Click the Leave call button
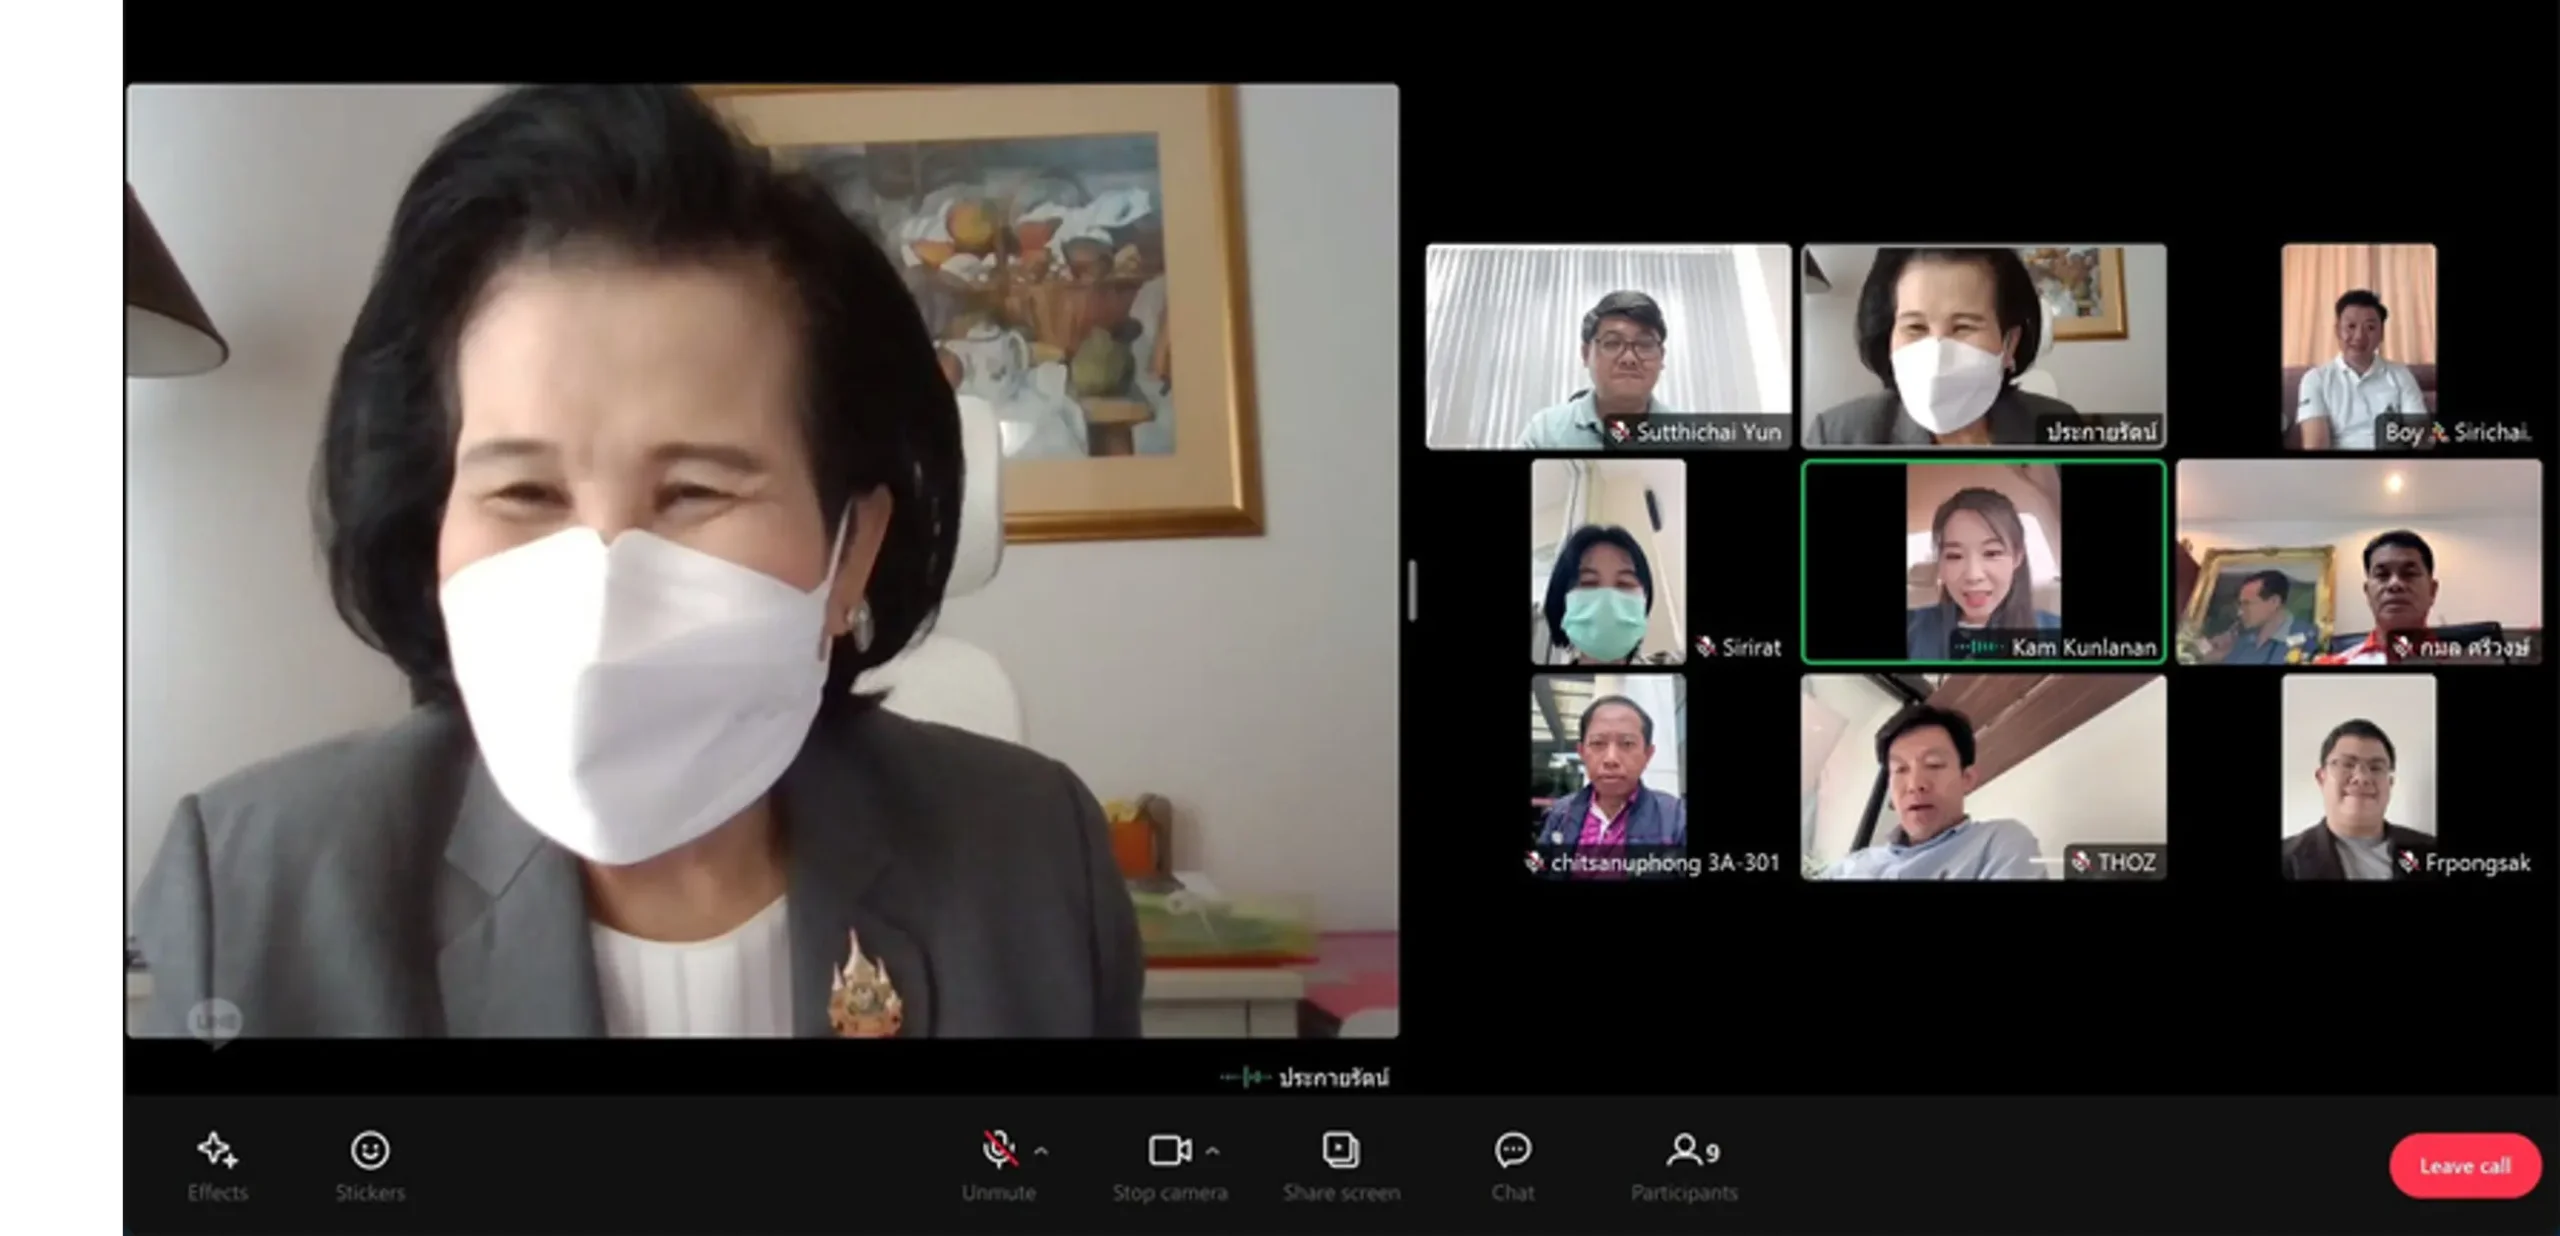The height and width of the screenshot is (1236, 2560). [2465, 1165]
